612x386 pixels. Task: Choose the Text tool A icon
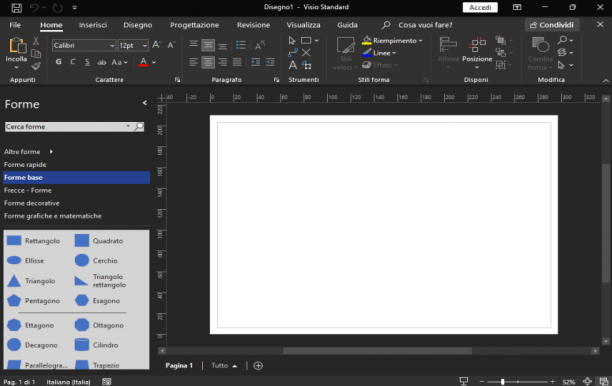point(292,65)
